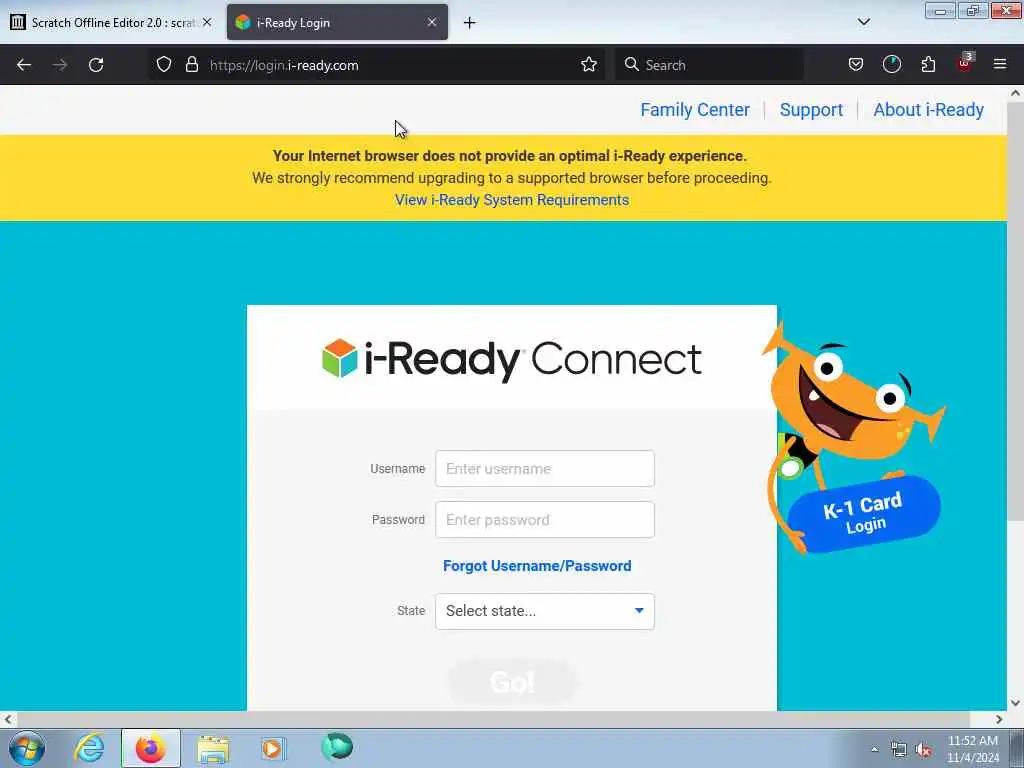Click the horizontal scrollbar left arrow
Viewport: 1024px width, 768px height.
coord(8,719)
